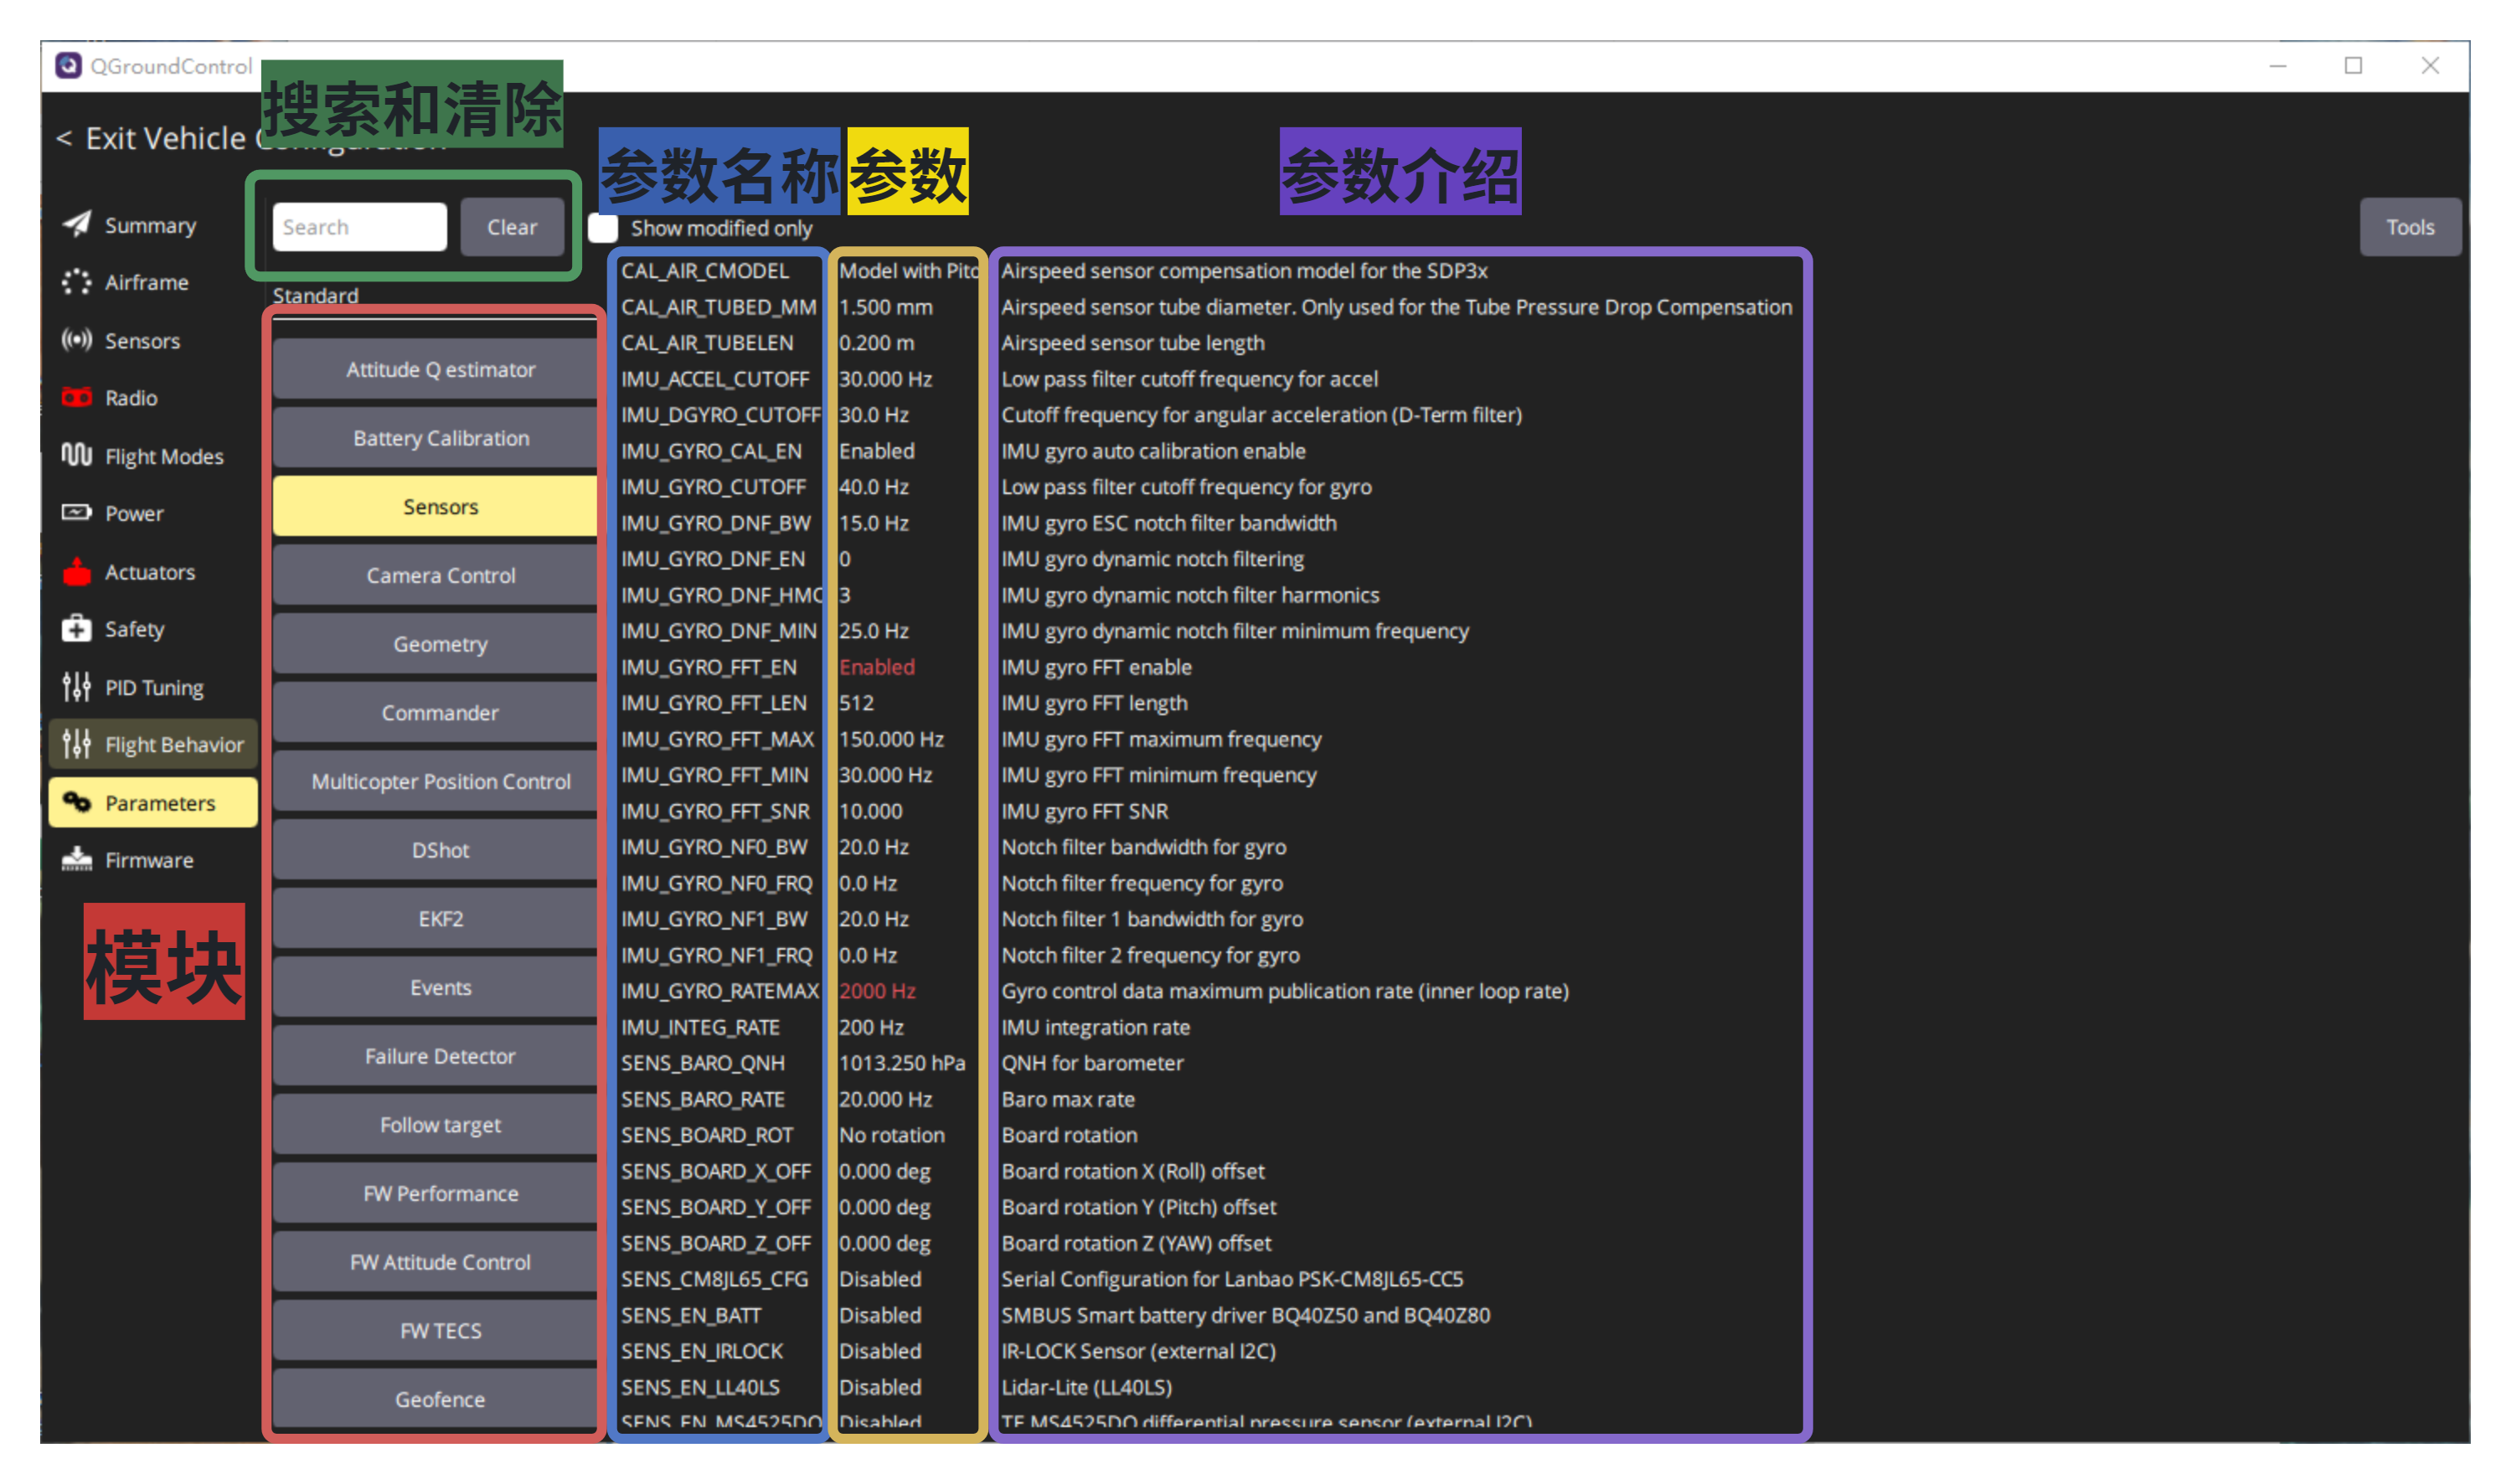Image resolution: width=2511 pixels, height=1484 pixels.
Task: Edit the IMU_GYRO_FFT_EN Enabled value
Action: (x=877, y=667)
